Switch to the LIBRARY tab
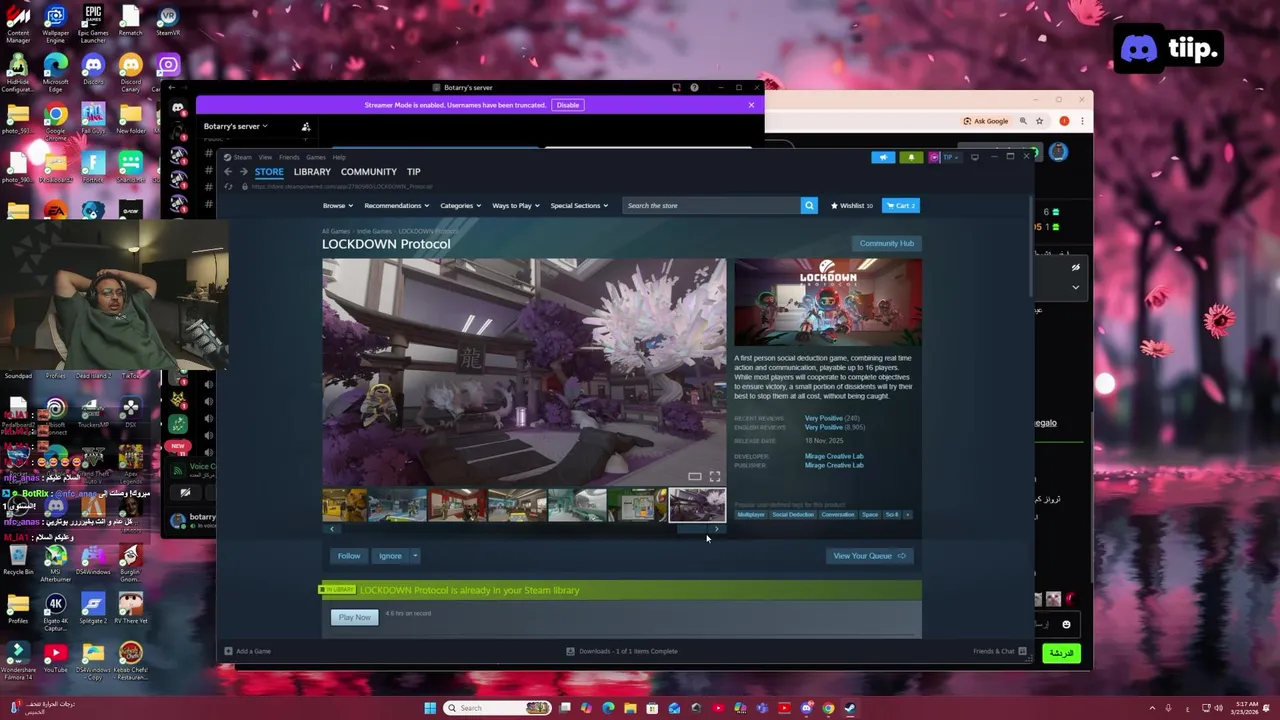The image size is (1280, 720). point(312,172)
